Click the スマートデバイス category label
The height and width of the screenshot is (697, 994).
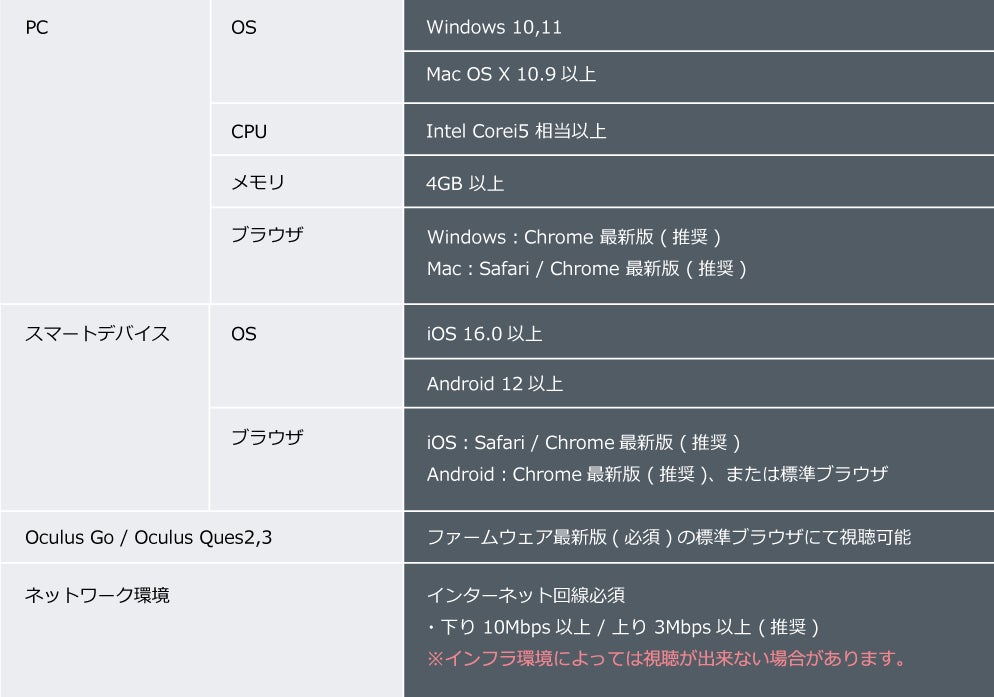click(97, 334)
